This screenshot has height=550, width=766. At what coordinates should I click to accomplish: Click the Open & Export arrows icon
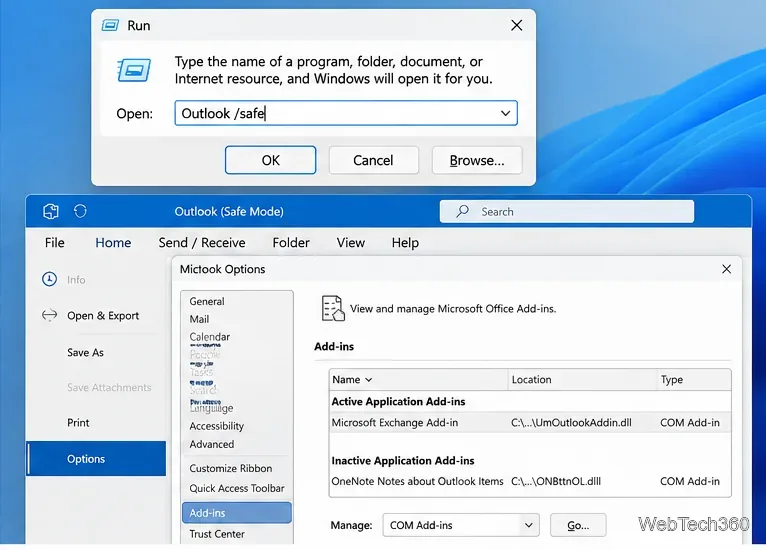tap(49, 315)
